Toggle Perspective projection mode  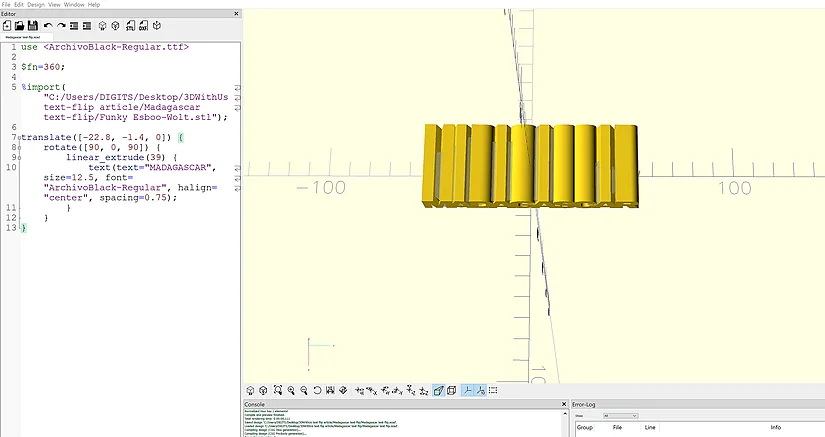[x=438, y=390]
